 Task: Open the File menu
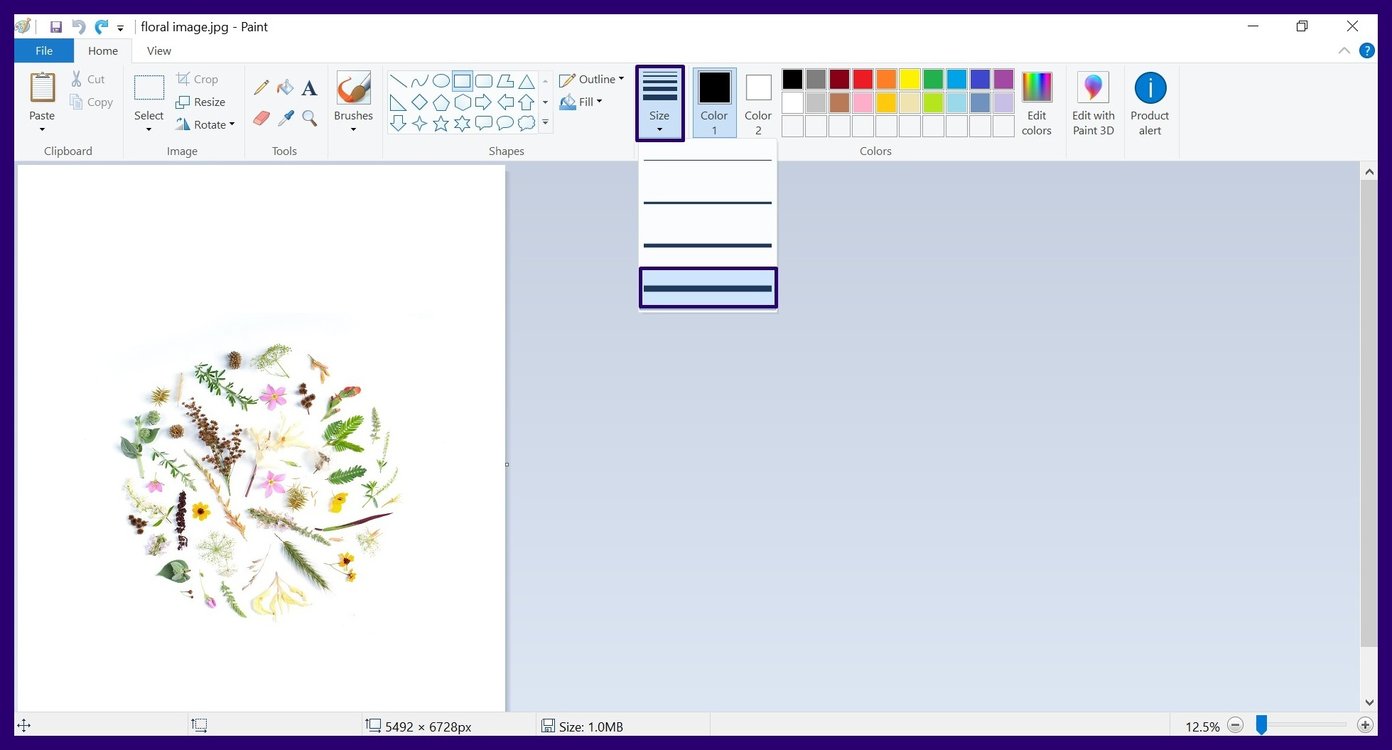[x=44, y=50]
